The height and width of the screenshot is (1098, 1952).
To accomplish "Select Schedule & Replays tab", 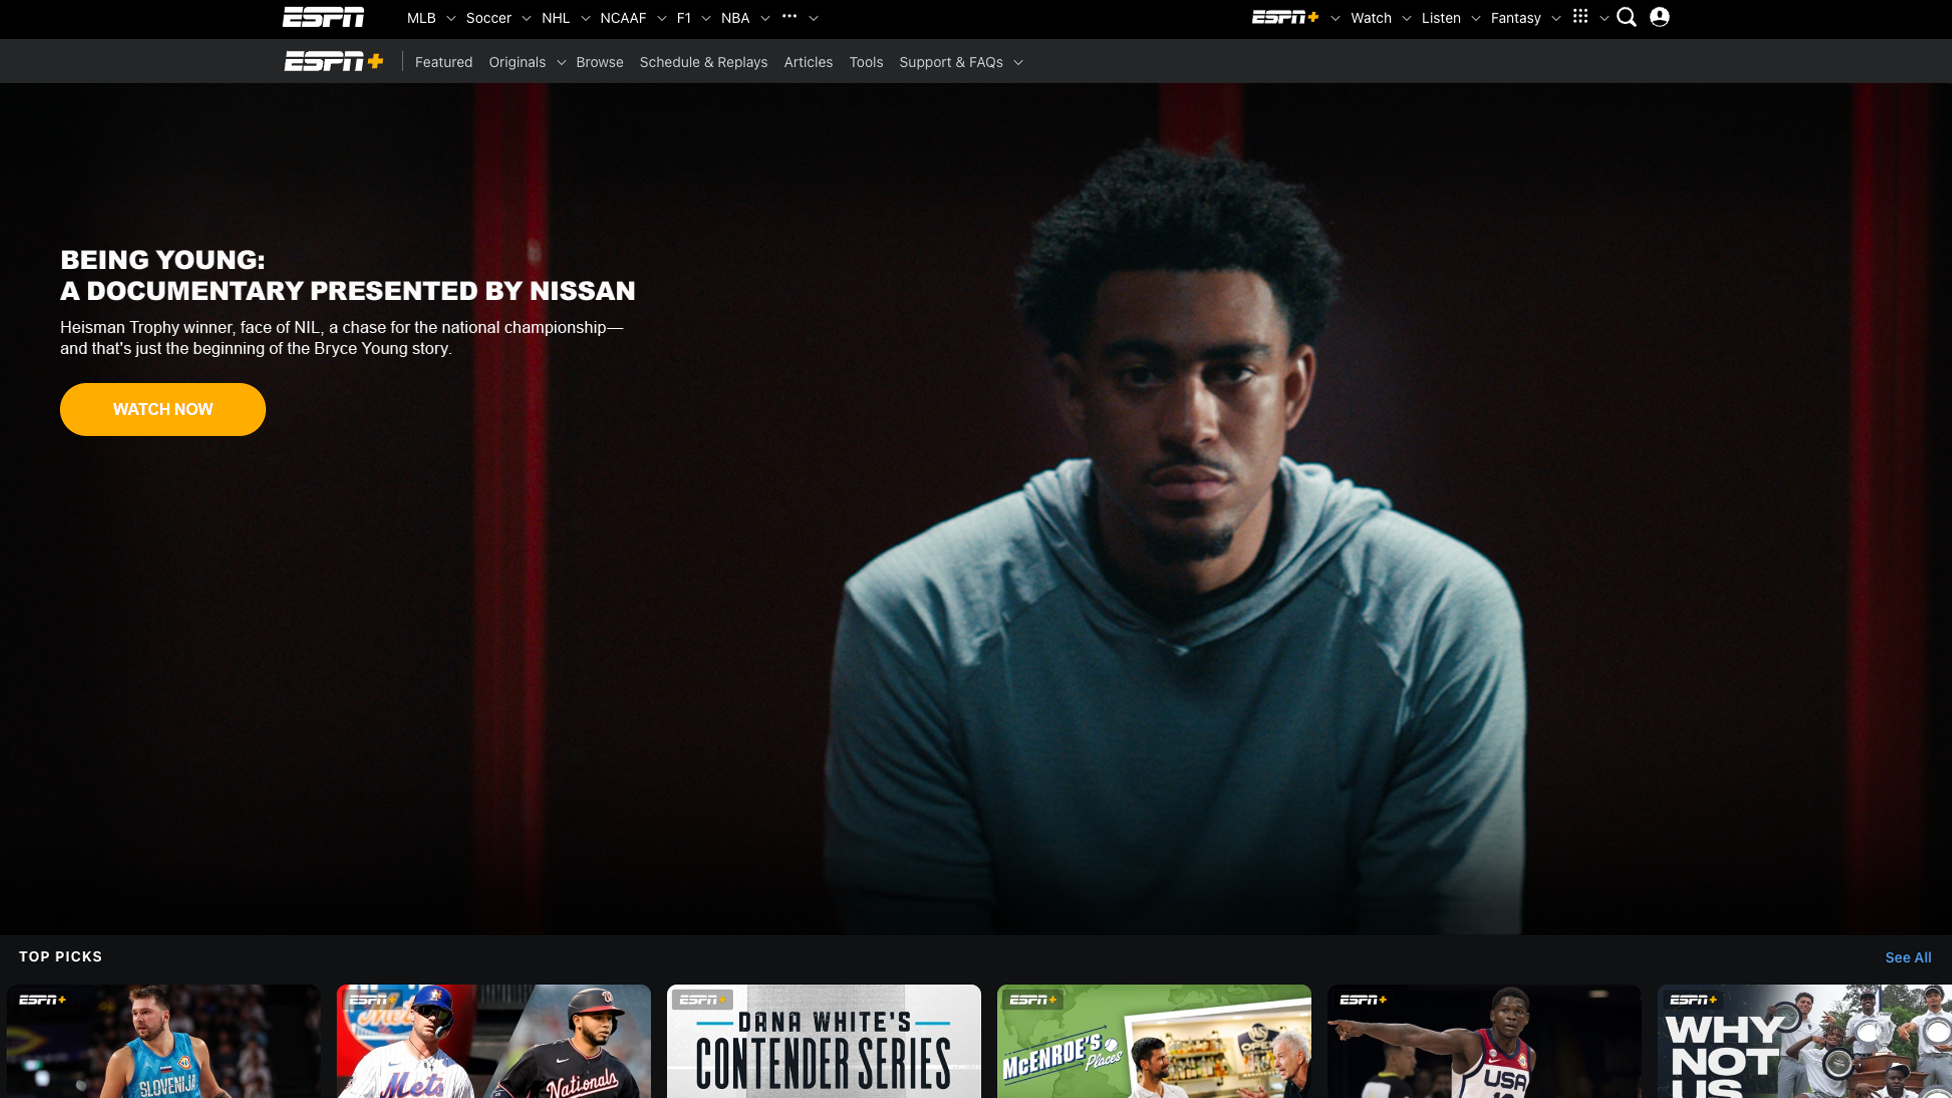I will point(703,62).
